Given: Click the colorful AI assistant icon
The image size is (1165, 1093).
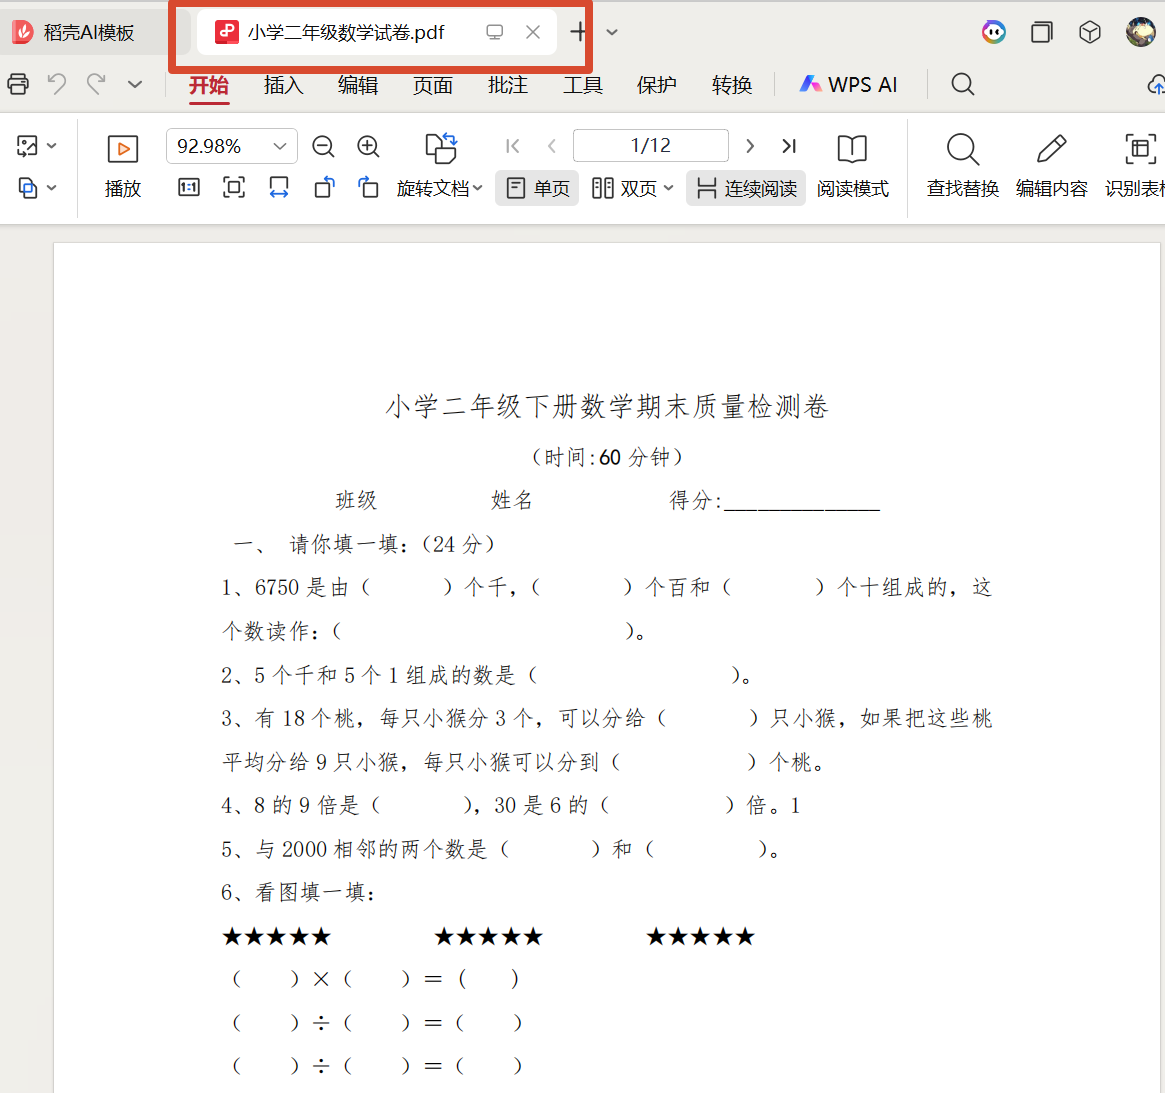Looking at the screenshot, I should coord(993,32).
